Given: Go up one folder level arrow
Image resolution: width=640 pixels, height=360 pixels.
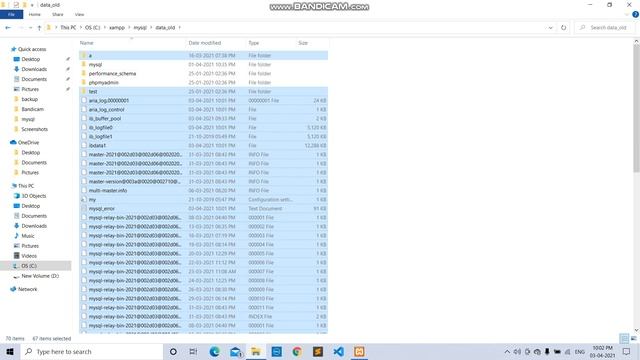Looking at the screenshot, I should 39,28.
